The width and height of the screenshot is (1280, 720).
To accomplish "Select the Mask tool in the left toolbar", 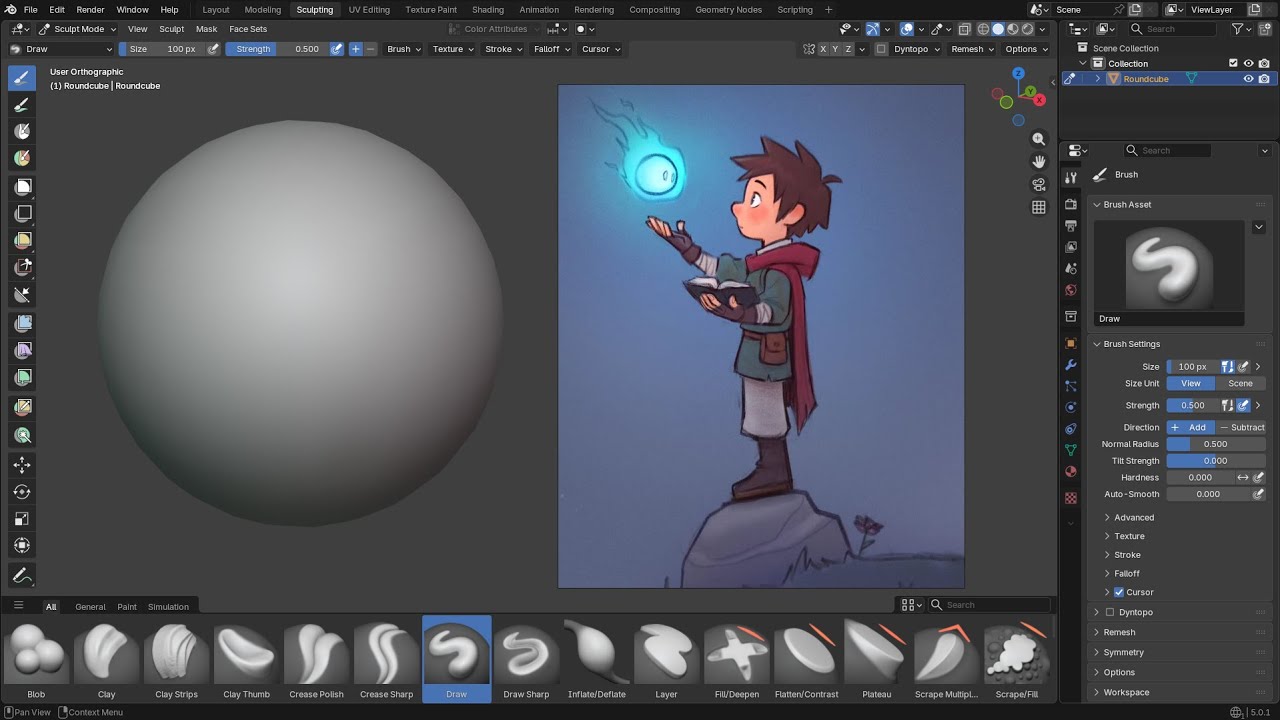I will [x=22, y=131].
